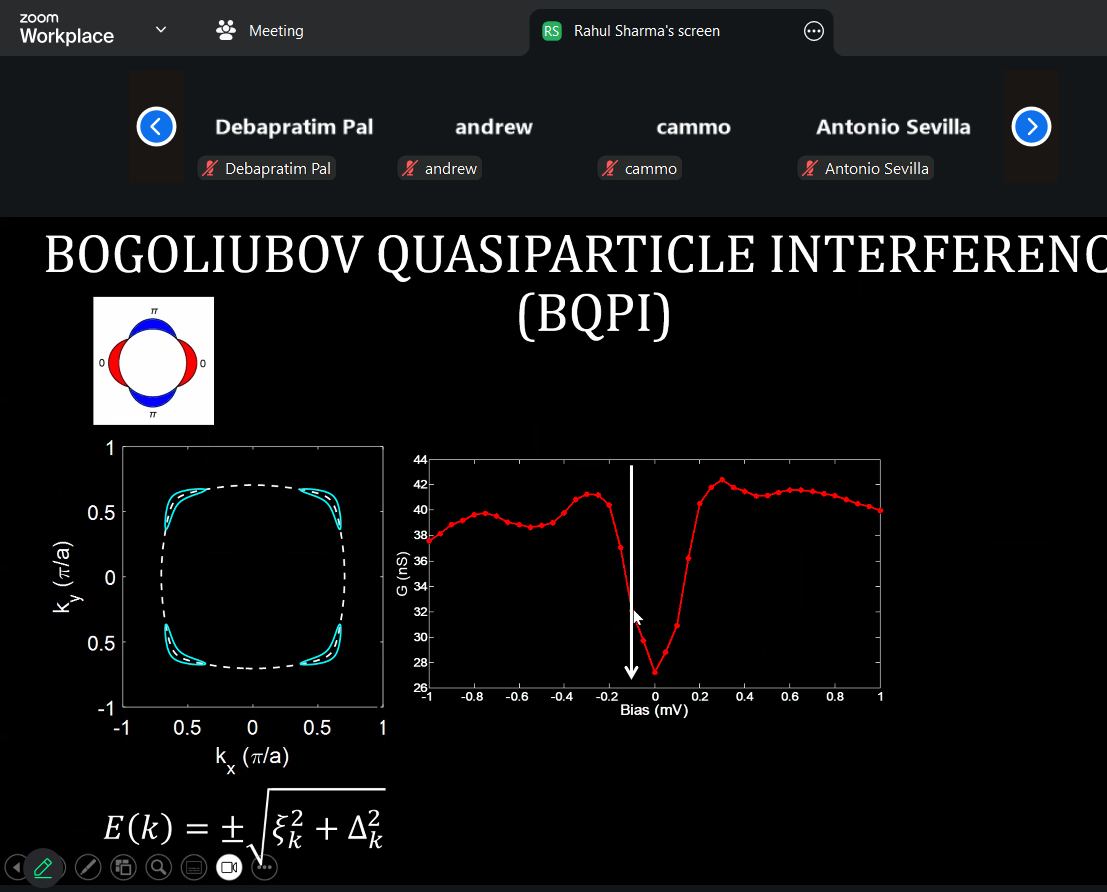Screen dimensions: 1107x892
Task: Click the magnifier zoom icon on slideshow
Action: point(158,867)
